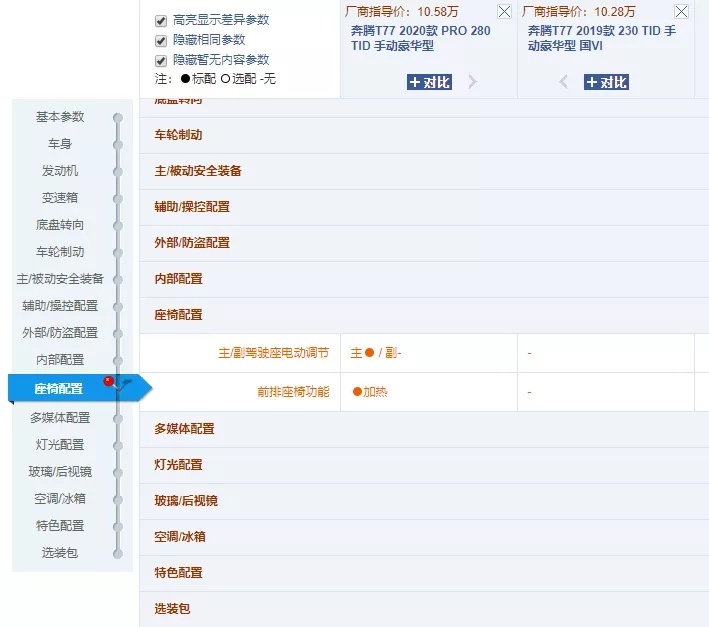Expand the 辅助/操控配置 section header
This screenshot has height=627, width=709.
pos(424,207)
